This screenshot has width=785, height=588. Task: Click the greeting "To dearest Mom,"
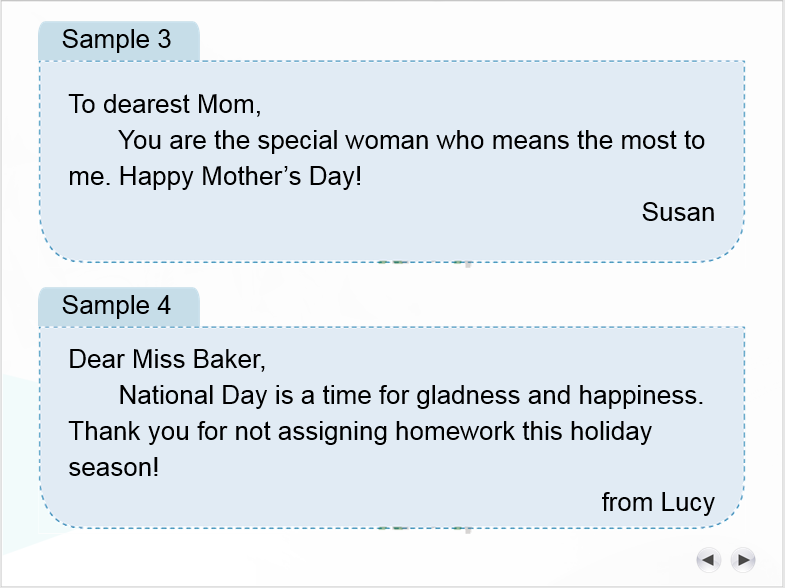pos(165,104)
